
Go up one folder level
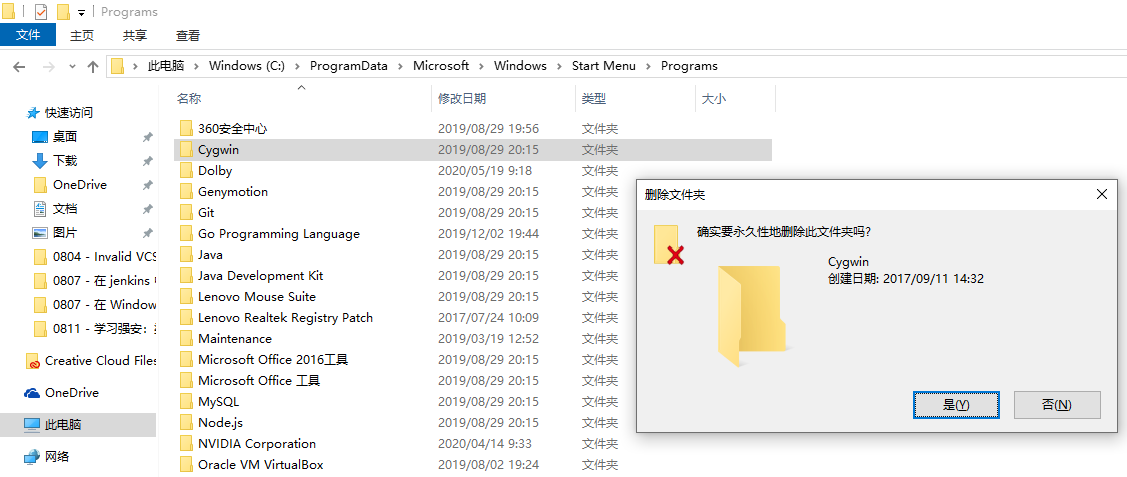pyautogui.click(x=92, y=66)
